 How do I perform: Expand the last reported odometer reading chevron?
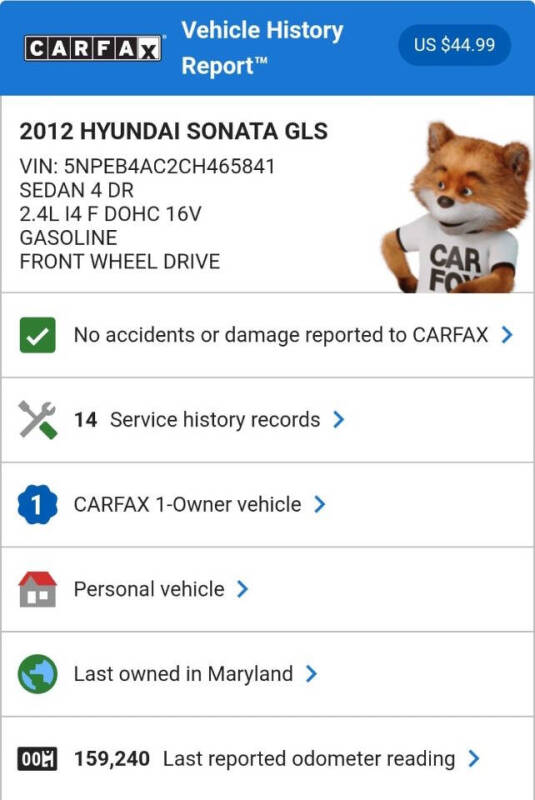474,759
